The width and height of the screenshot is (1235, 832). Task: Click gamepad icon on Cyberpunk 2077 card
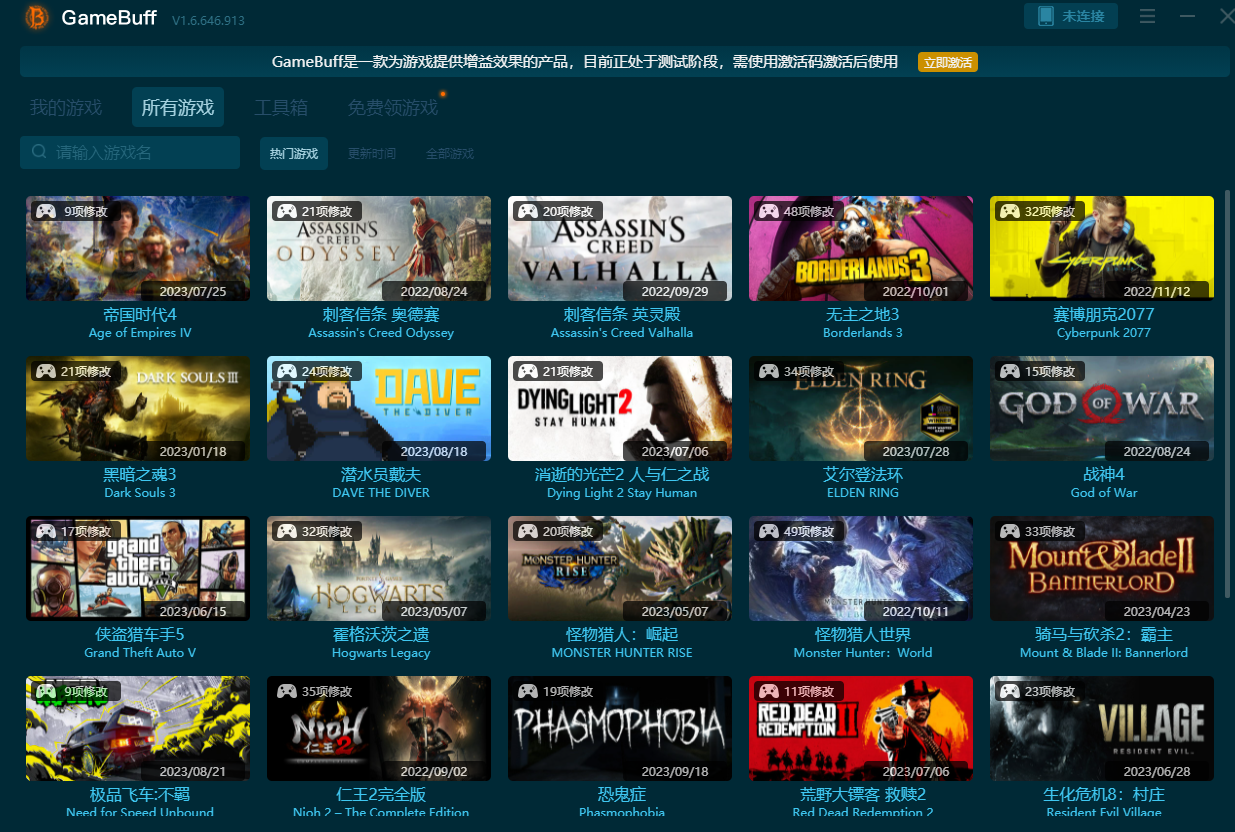[1010, 211]
